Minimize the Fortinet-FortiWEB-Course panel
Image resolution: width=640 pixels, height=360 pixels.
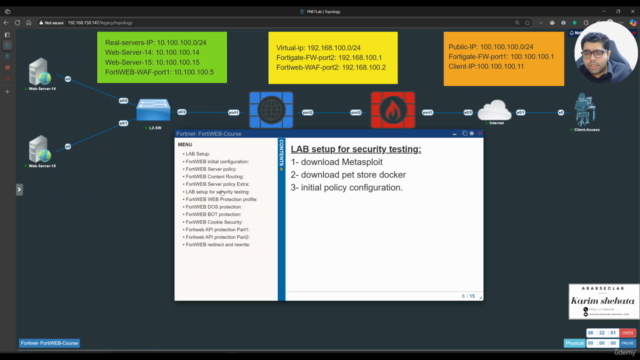tap(454, 134)
